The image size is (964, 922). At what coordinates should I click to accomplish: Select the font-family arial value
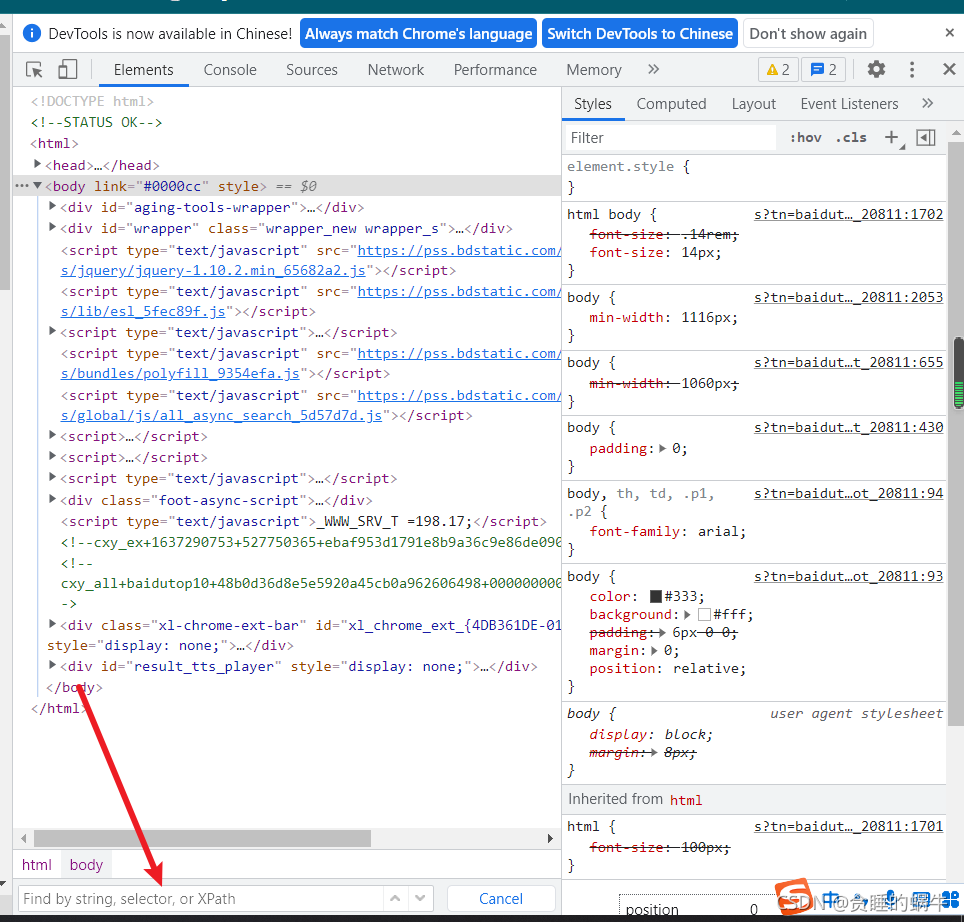click(719, 532)
